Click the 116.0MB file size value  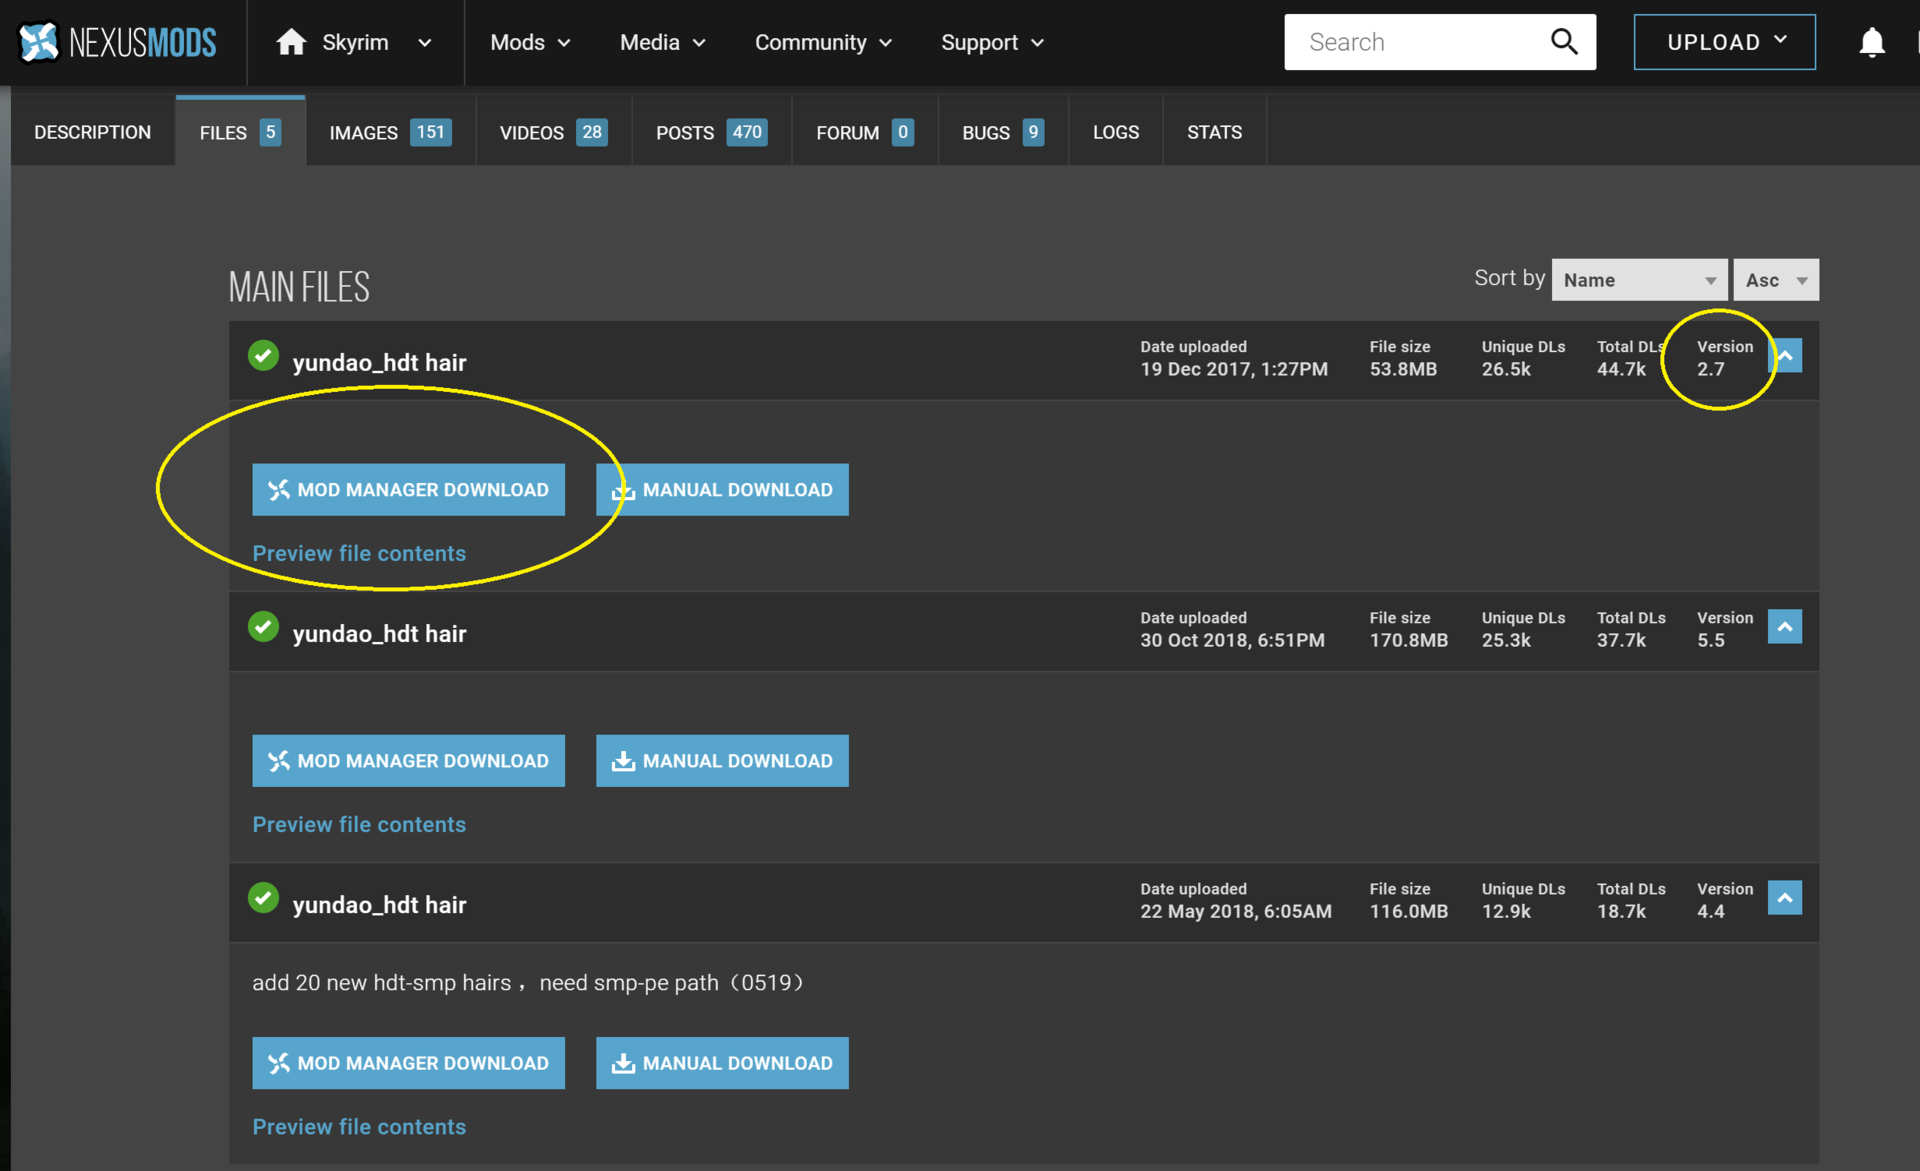(1408, 911)
